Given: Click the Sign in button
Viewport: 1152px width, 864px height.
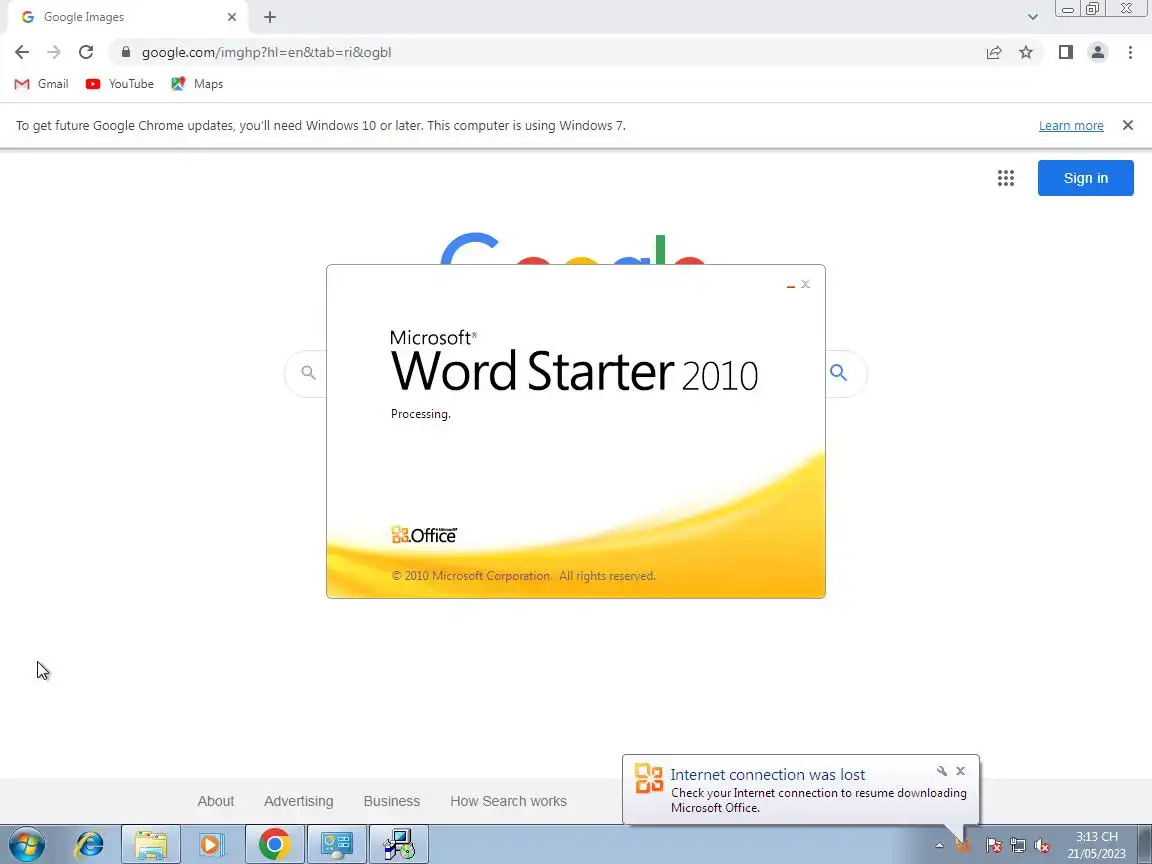Looking at the screenshot, I should point(1085,178).
